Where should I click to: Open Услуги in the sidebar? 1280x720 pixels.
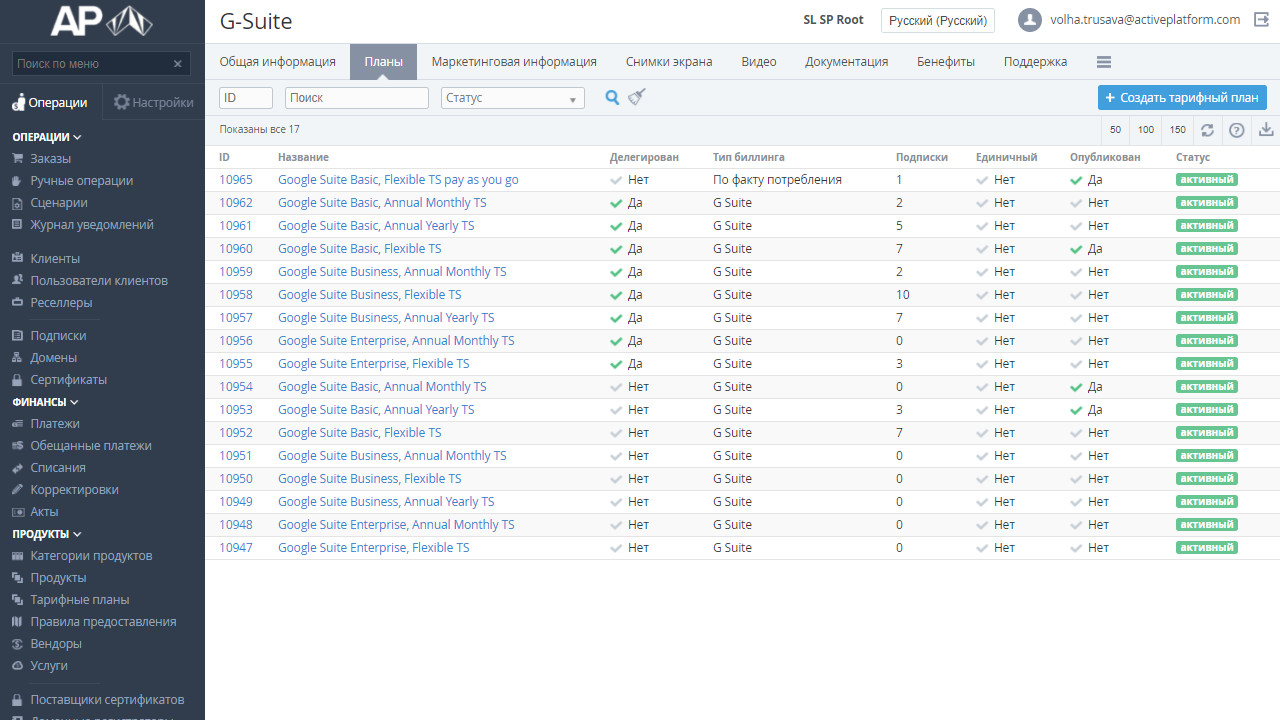(49, 666)
